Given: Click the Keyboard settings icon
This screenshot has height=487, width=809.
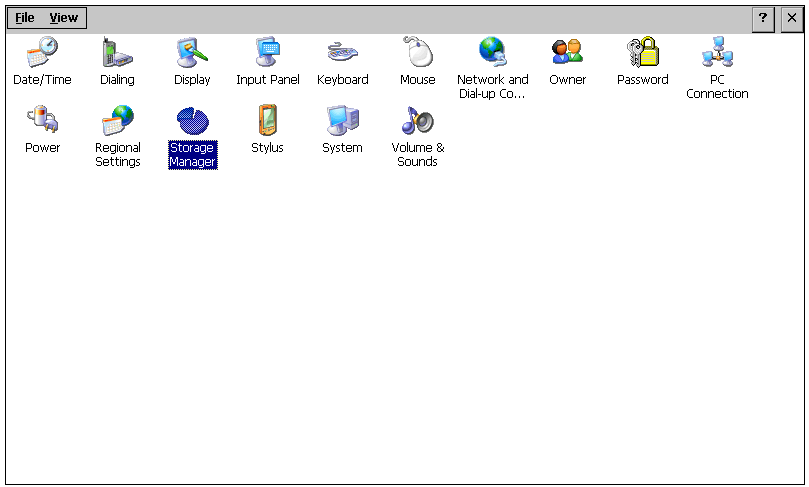Looking at the screenshot, I should tap(342, 53).
